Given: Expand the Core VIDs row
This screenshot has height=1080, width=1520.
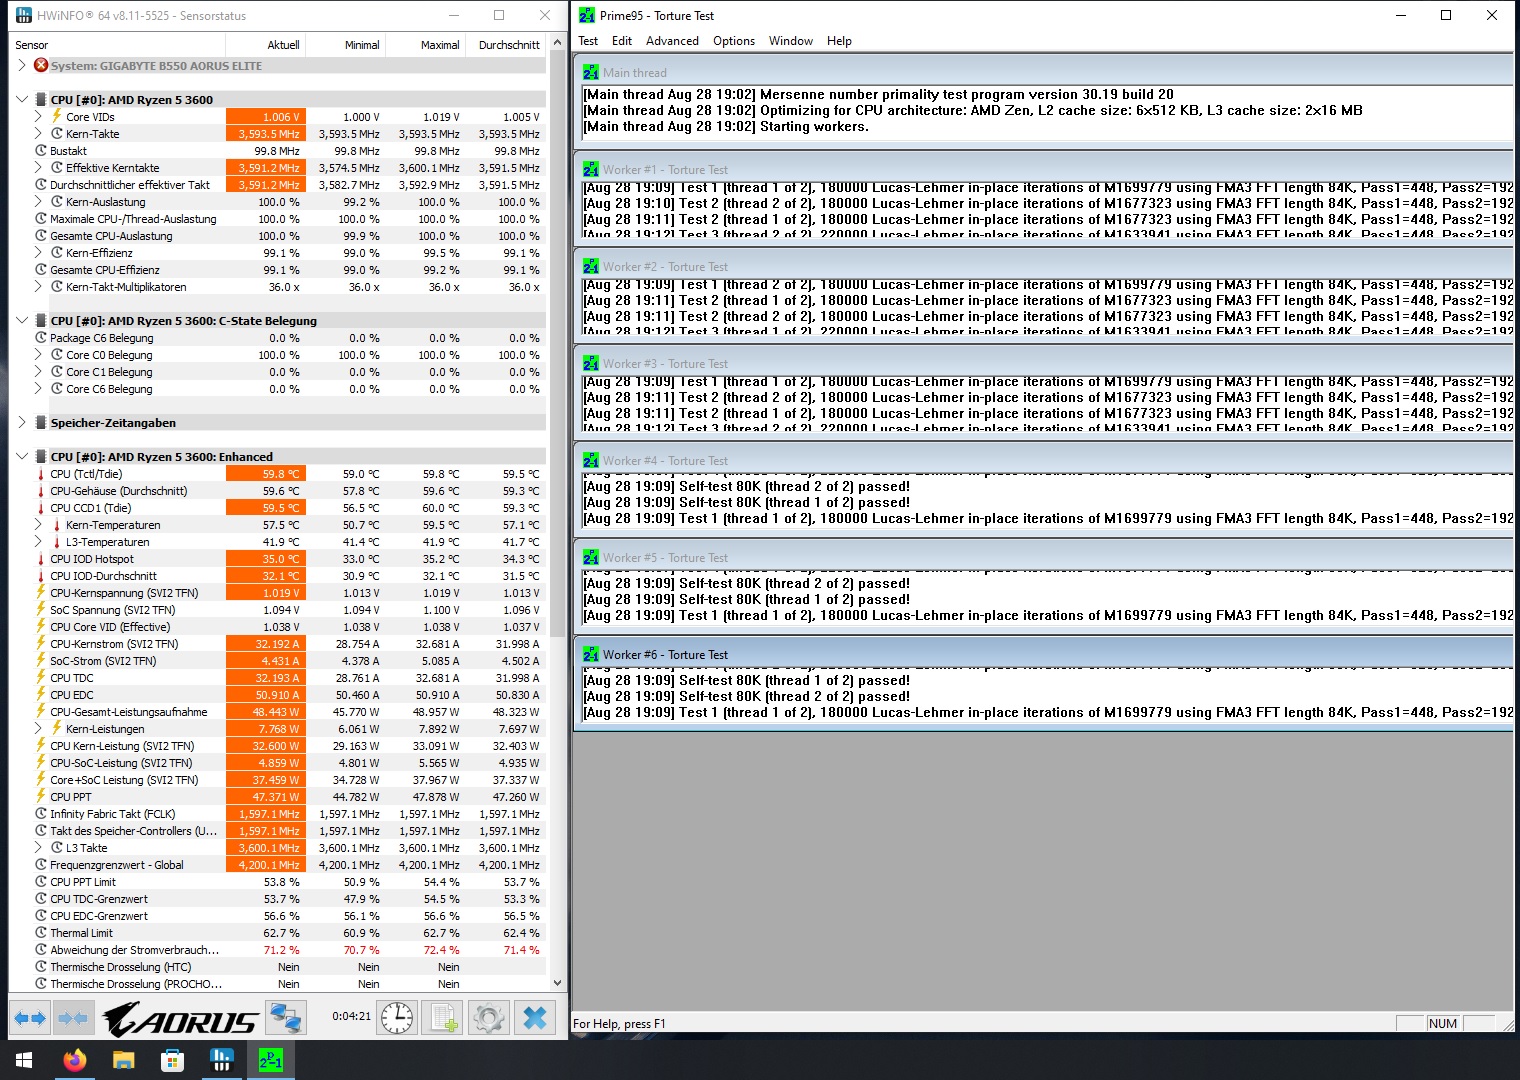Looking at the screenshot, I should 38,116.
